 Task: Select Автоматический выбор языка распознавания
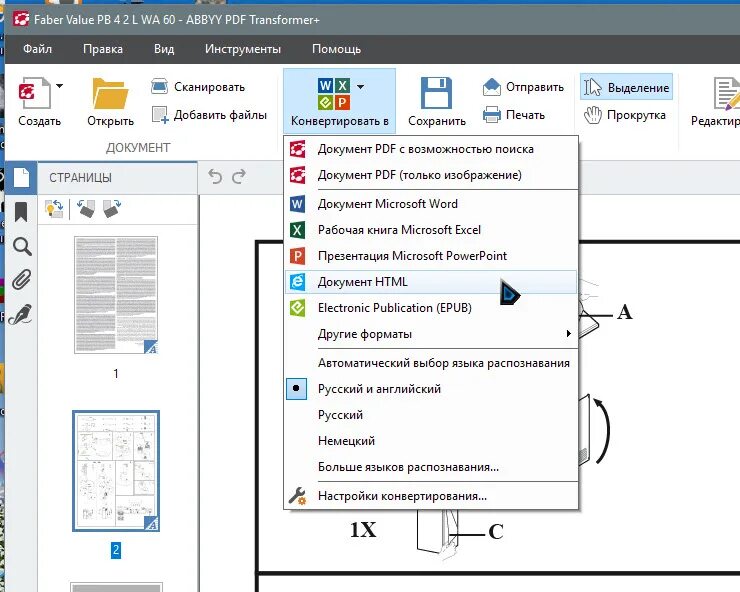431,363
